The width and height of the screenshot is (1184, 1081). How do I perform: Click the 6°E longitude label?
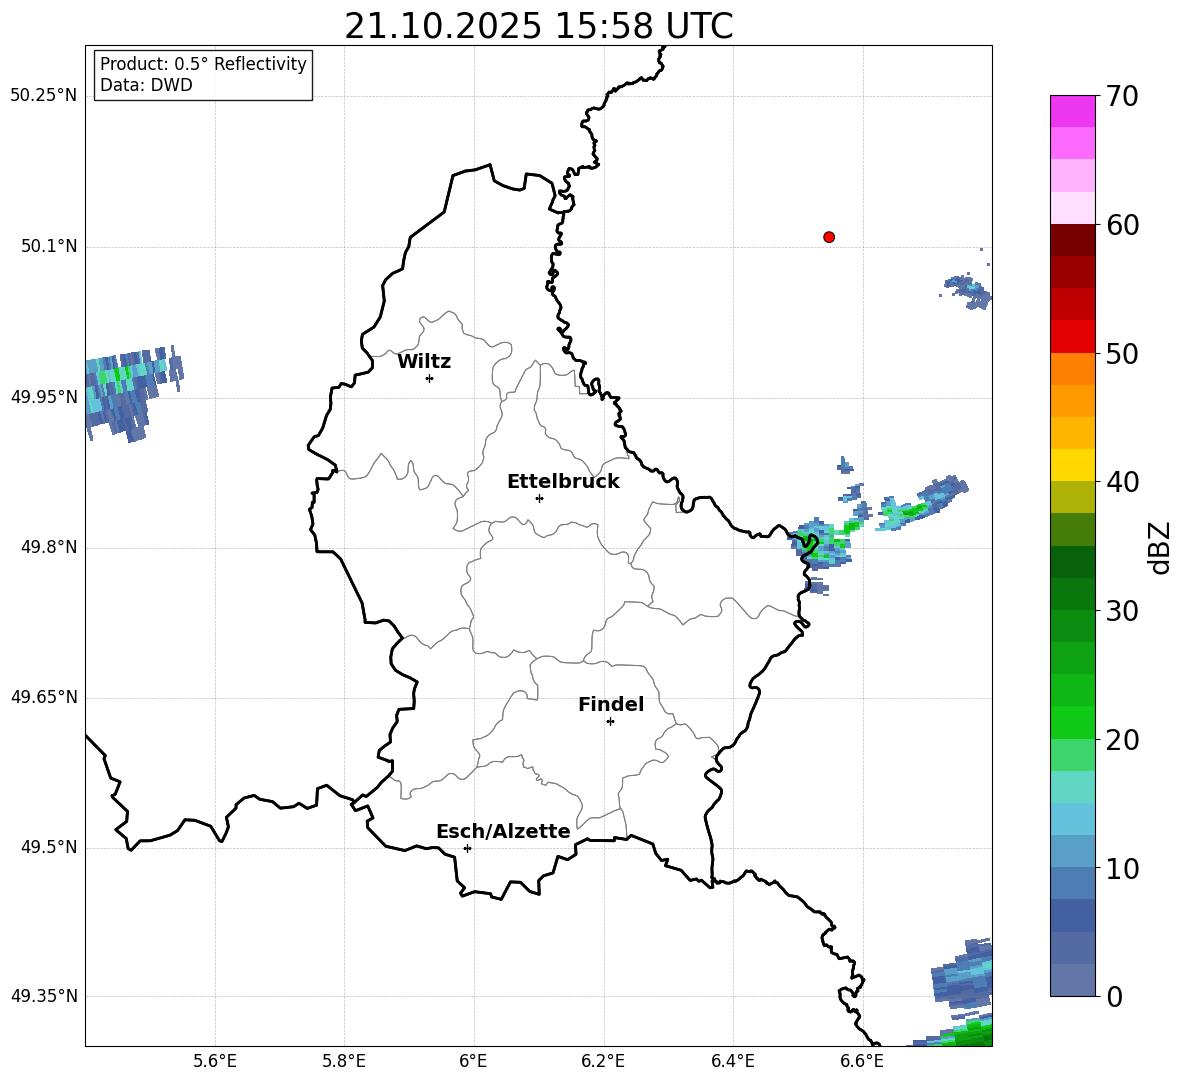coord(473,1061)
